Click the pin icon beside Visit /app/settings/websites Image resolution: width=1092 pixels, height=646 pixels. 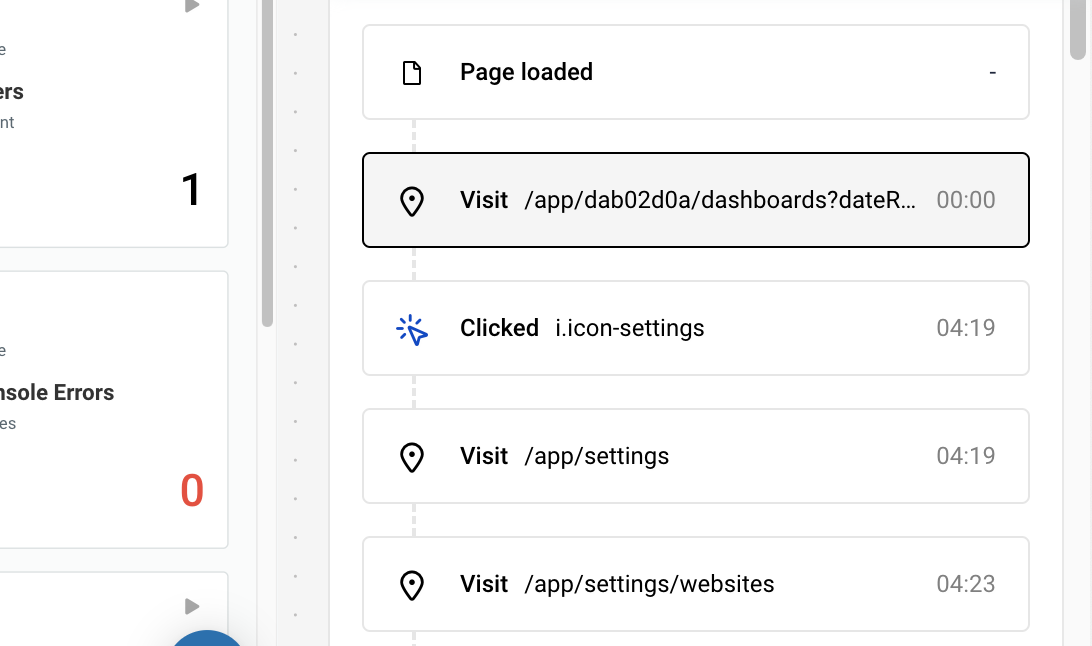(x=411, y=585)
